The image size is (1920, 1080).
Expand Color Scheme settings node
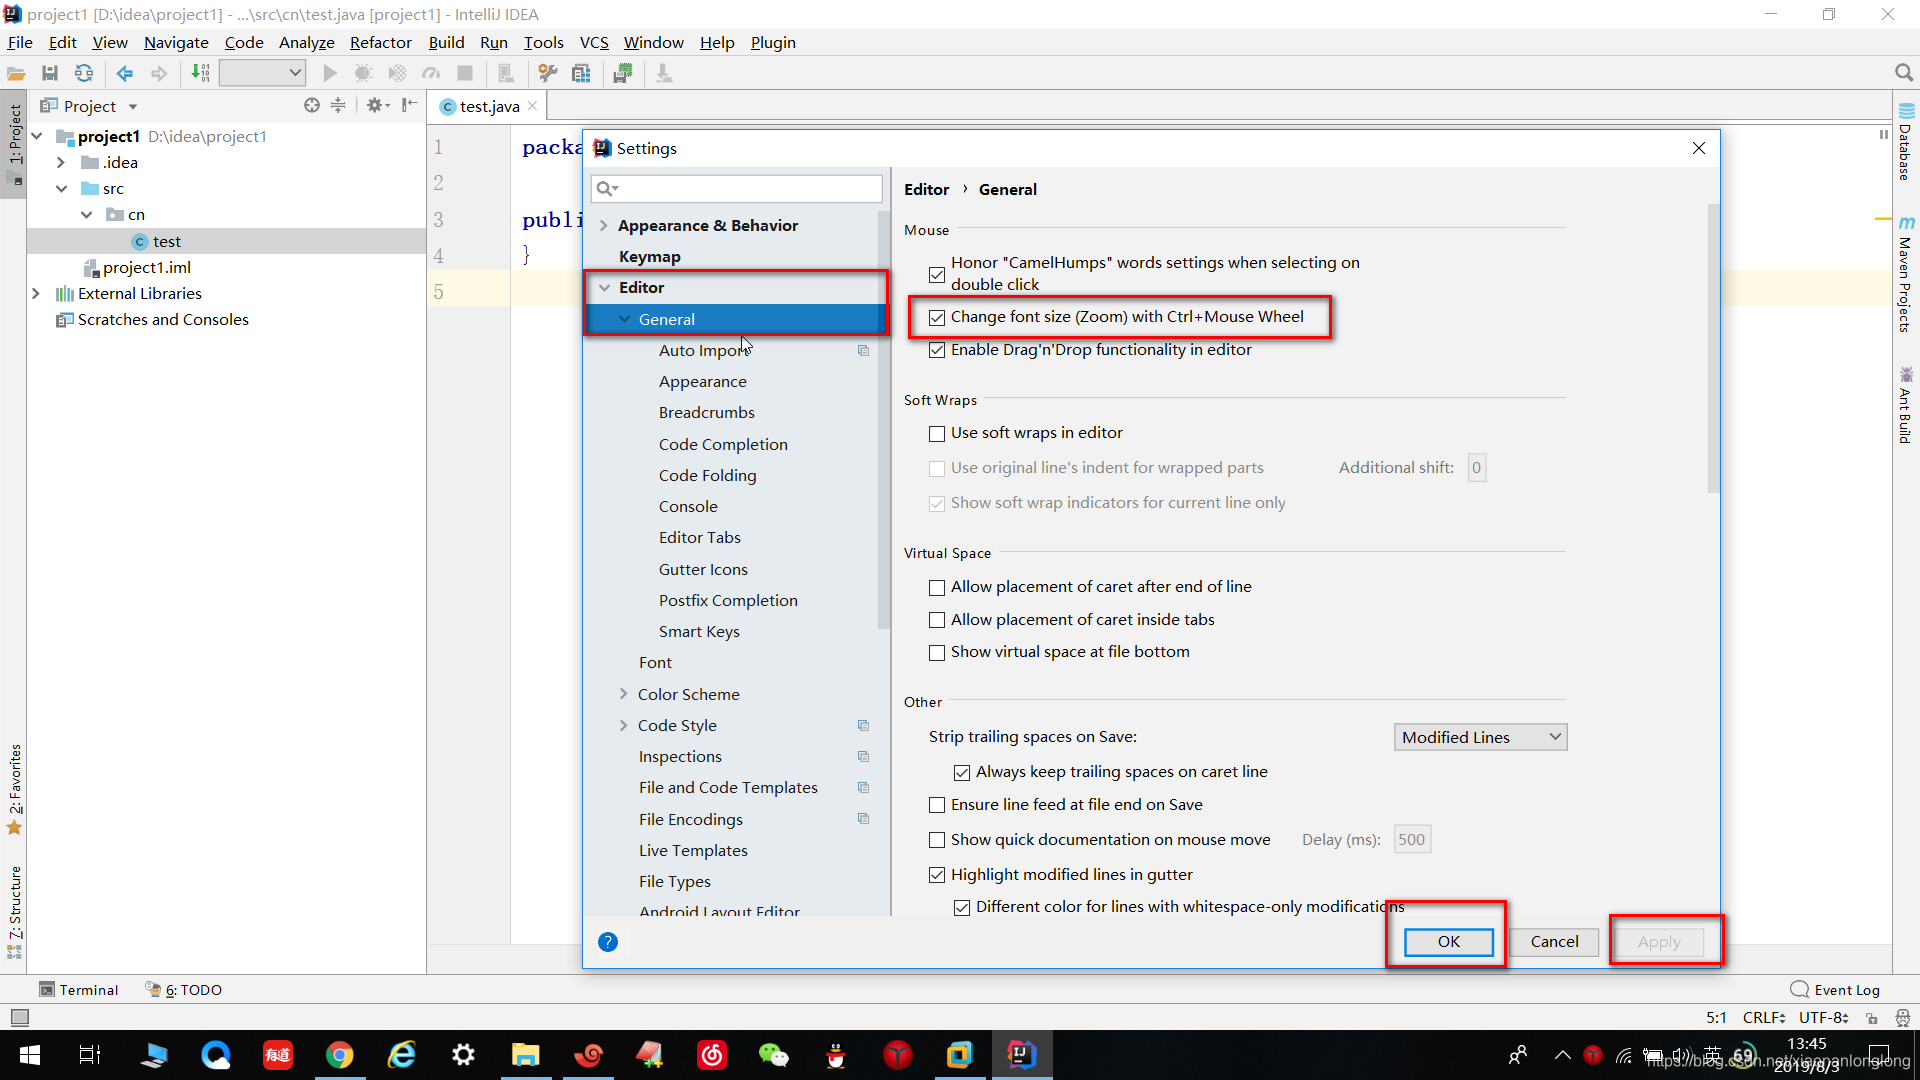coord(624,694)
